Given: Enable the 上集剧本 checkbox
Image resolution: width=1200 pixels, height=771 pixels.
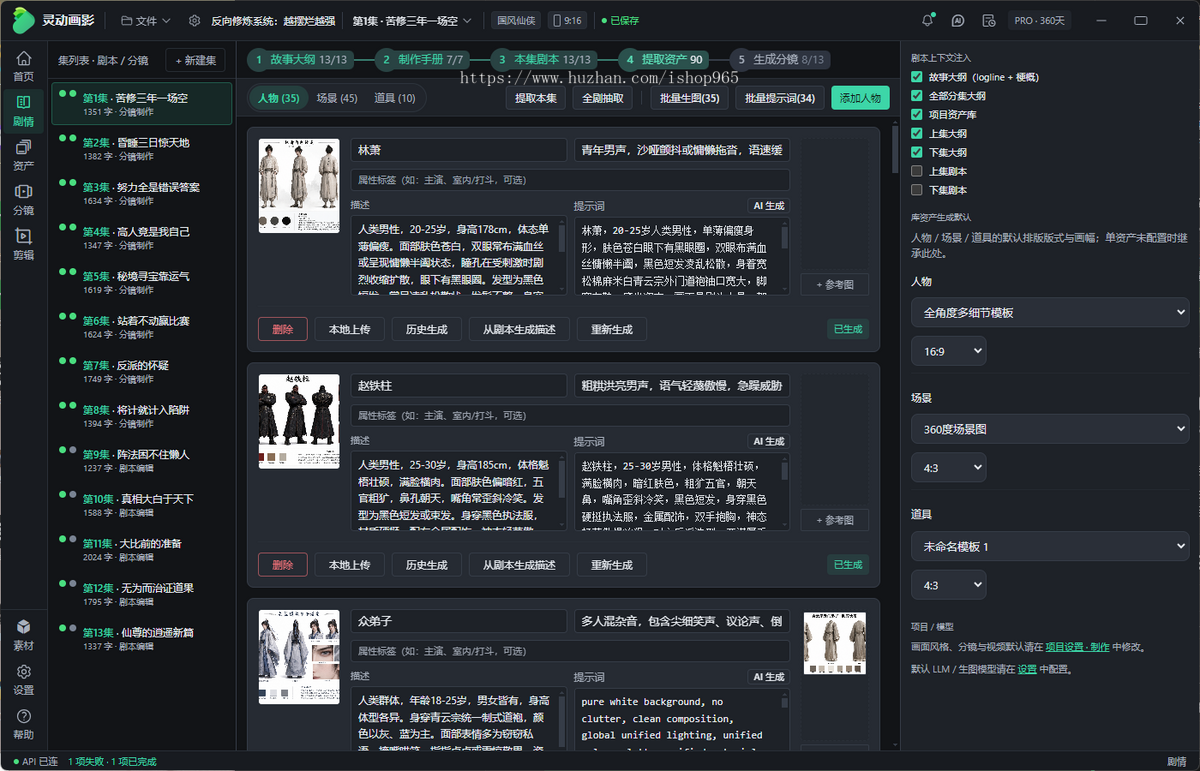Looking at the screenshot, I should click(917, 171).
